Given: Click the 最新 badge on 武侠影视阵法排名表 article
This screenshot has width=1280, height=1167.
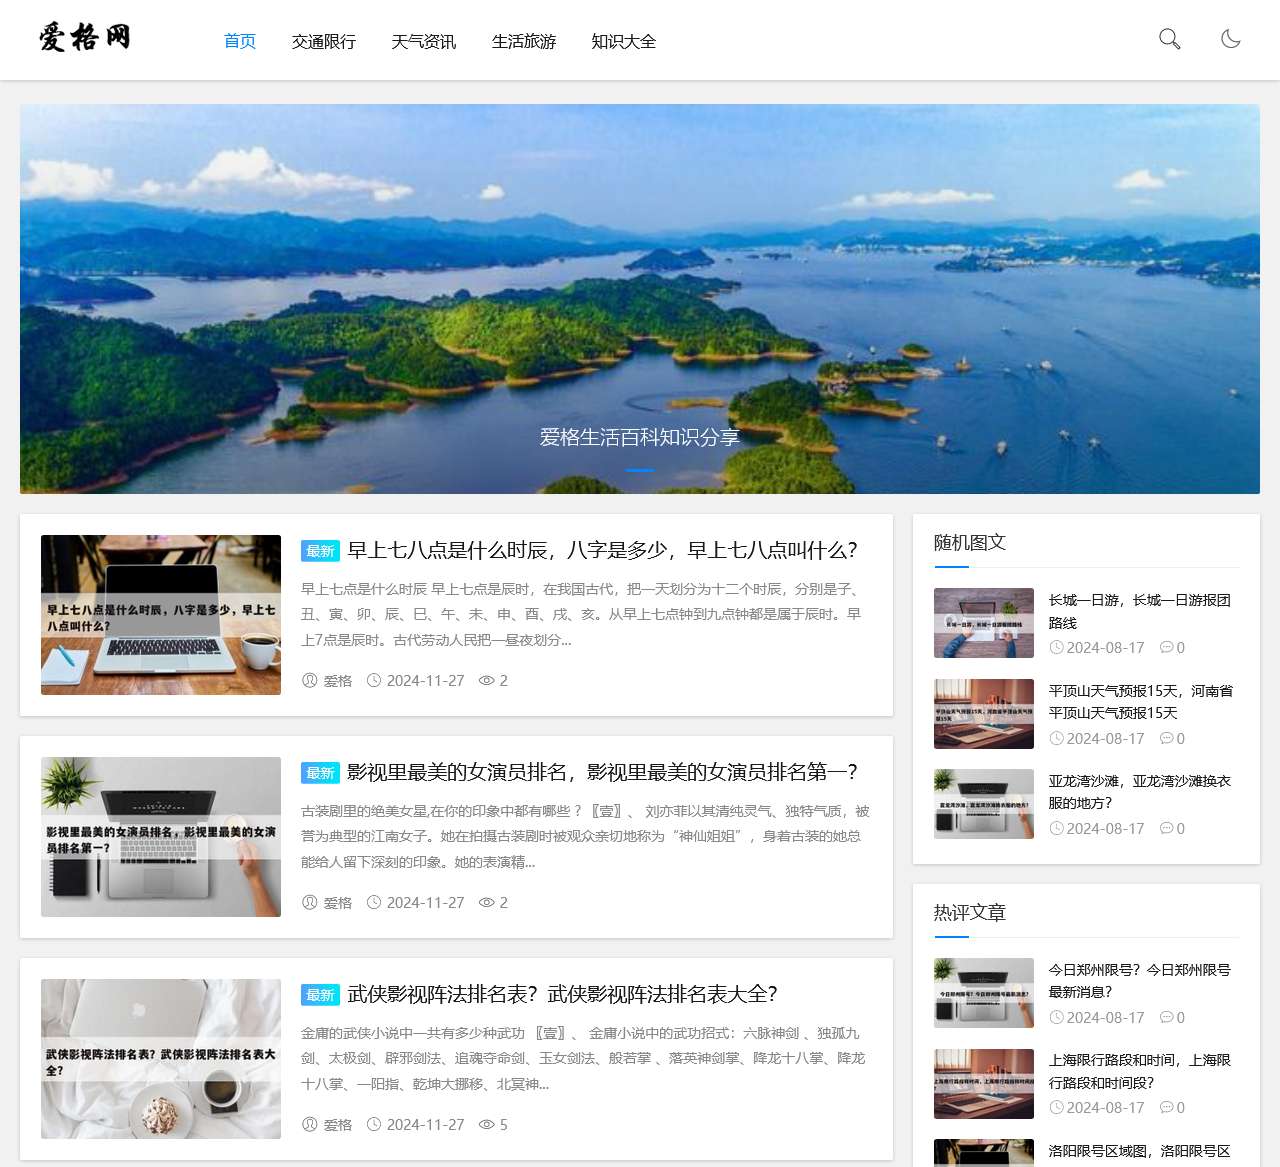Looking at the screenshot, I should [319, 995].
